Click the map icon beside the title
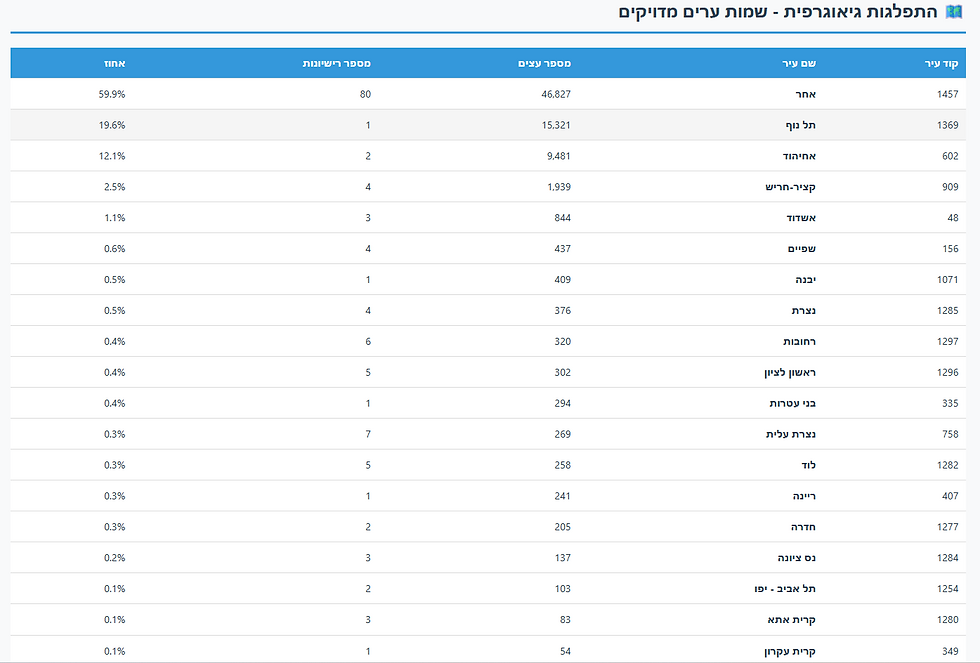 pos(953,12)
